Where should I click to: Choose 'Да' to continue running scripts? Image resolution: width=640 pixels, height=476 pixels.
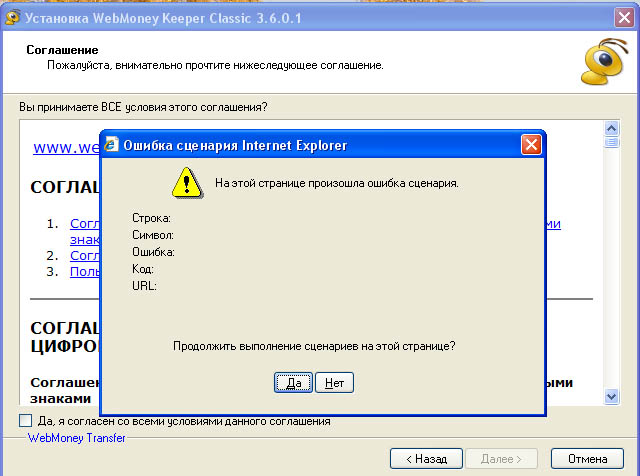(x=293, y=383)
